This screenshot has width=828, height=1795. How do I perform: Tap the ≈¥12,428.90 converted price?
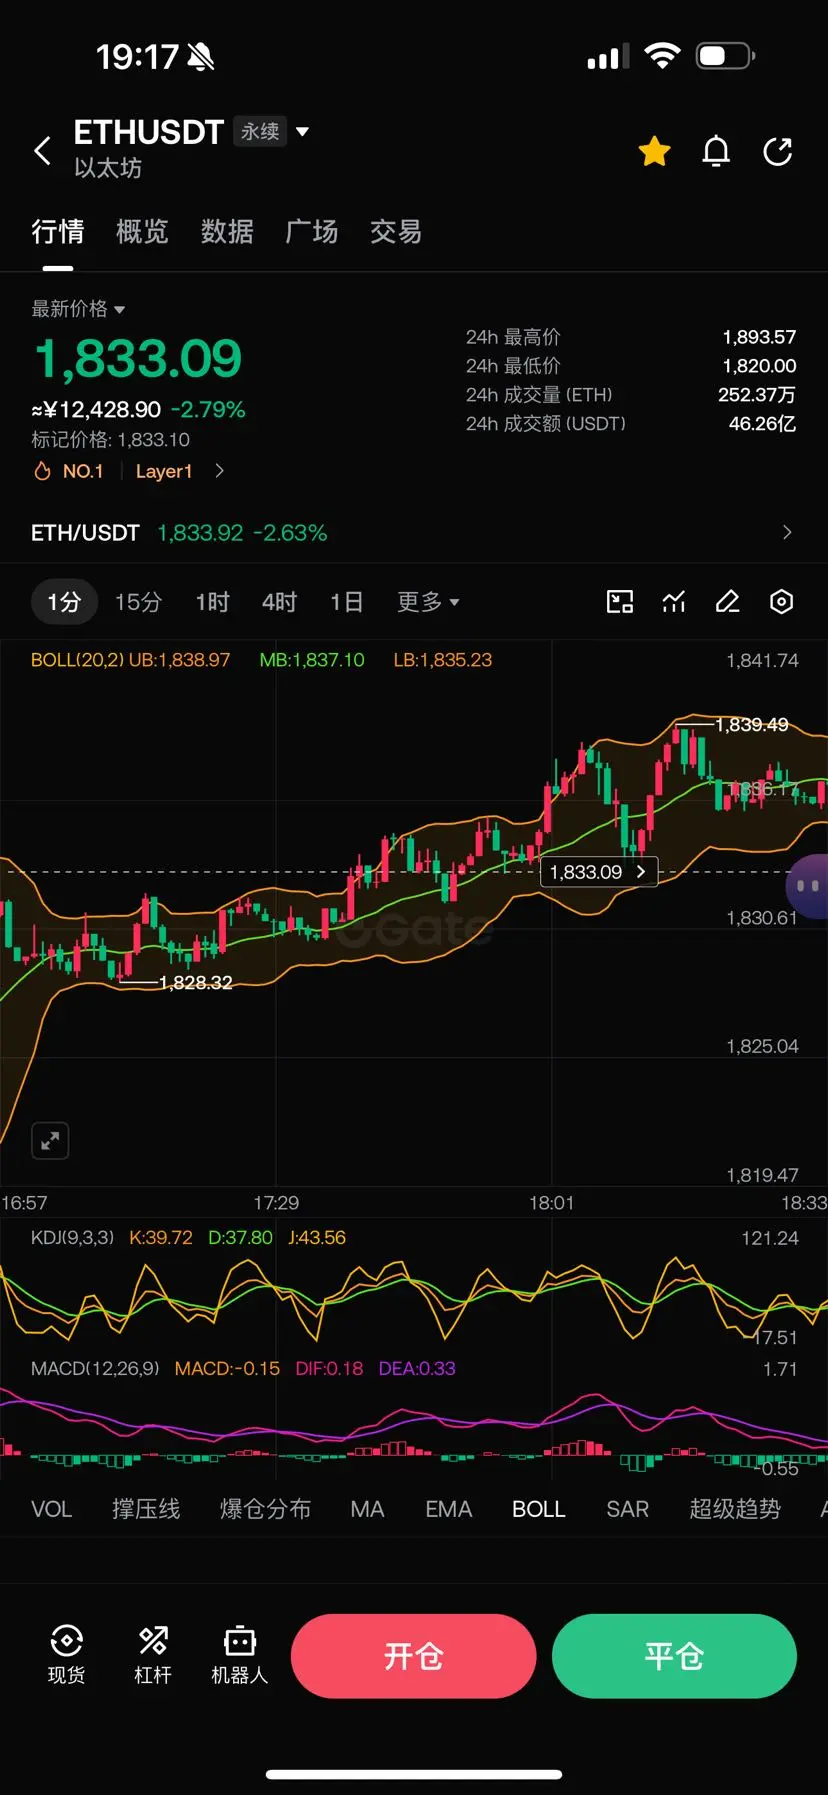pos(96,410)
